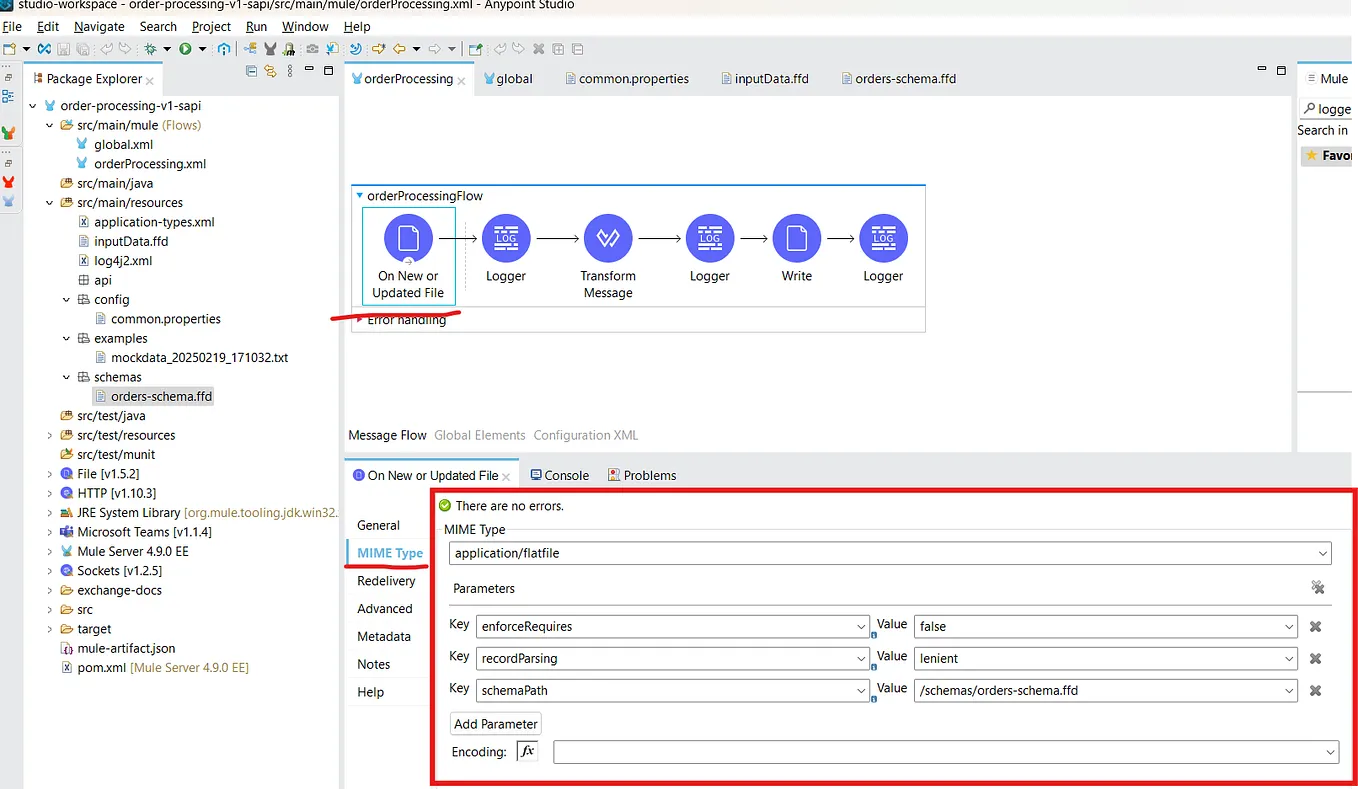Click the Save icon in the toolbar

click(x=62, y=48)
